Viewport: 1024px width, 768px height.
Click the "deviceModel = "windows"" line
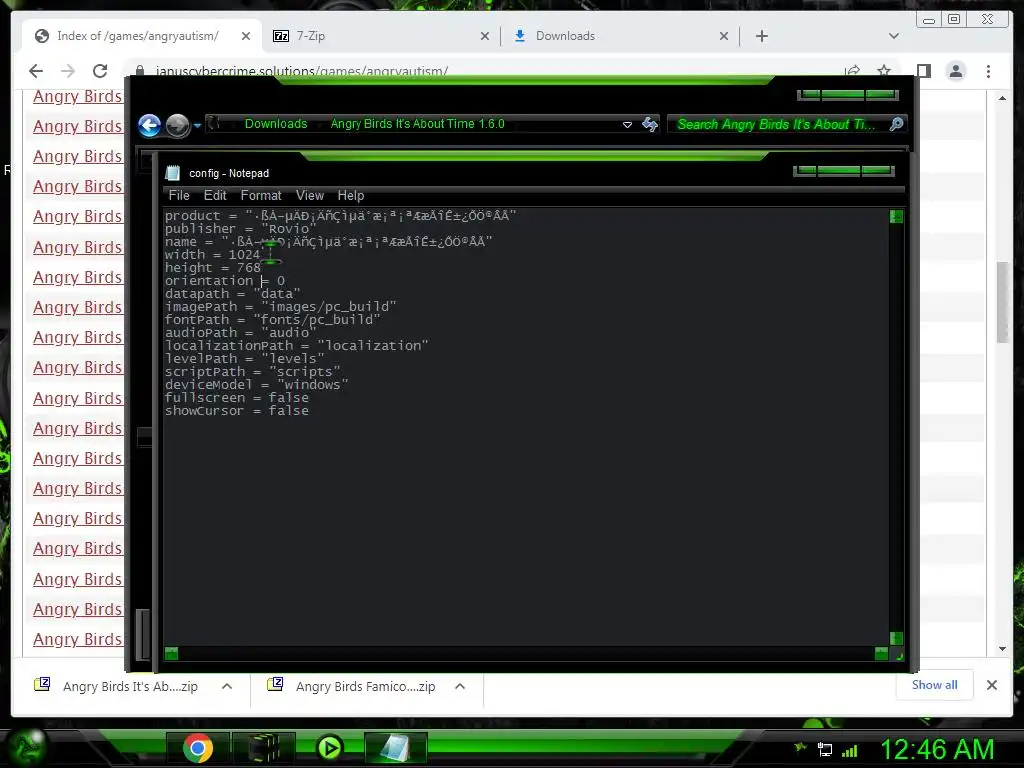(x=257, y=385)
